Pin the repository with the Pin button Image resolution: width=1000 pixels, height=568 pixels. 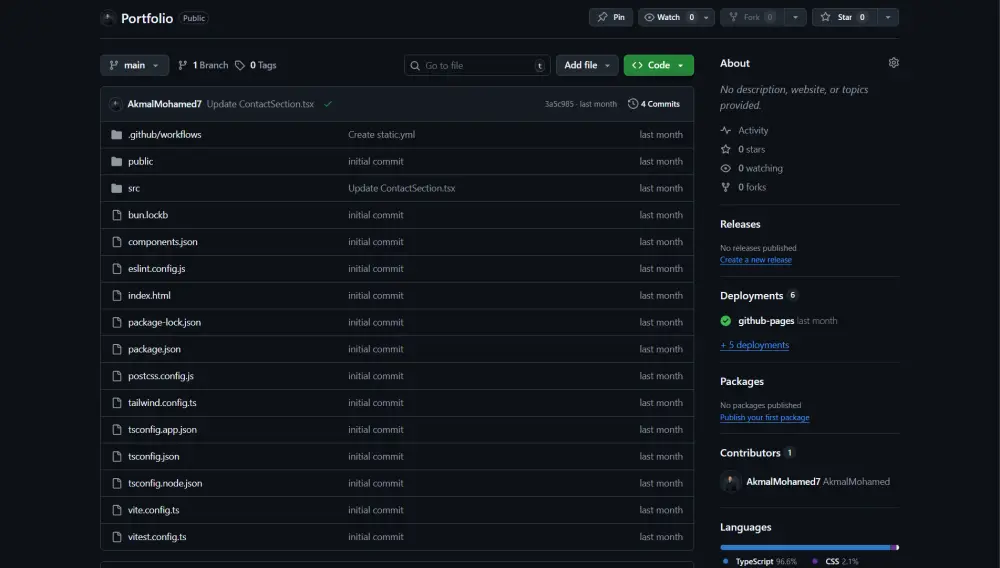(x=611, y=17)
